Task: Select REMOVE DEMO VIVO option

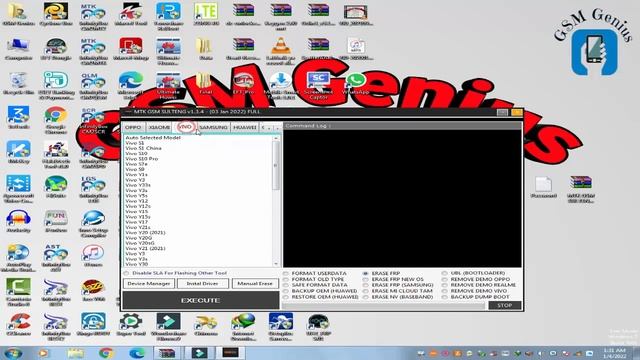Action: [x=475, y=291]
